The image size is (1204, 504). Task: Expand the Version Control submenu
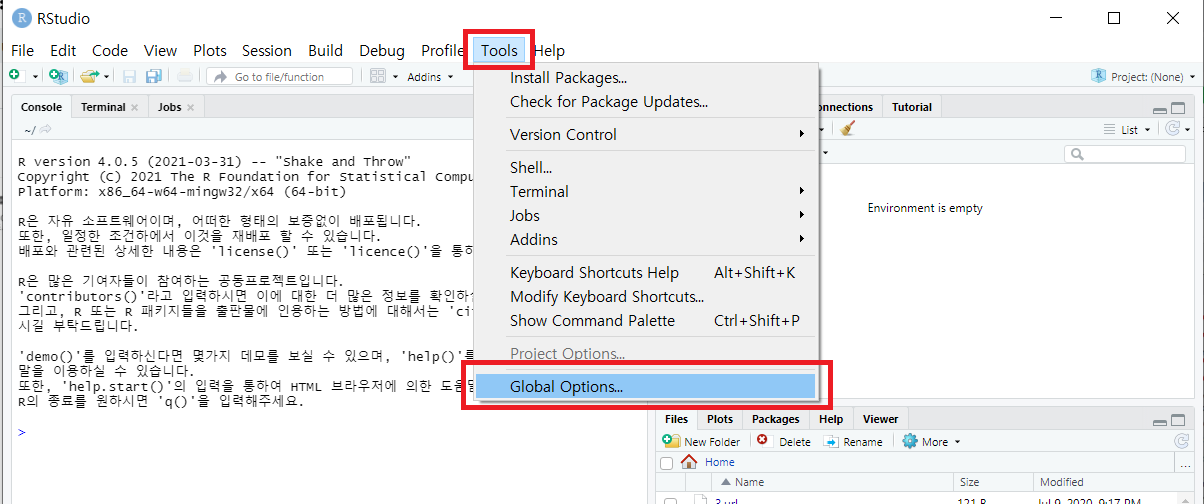click(646, 134)
